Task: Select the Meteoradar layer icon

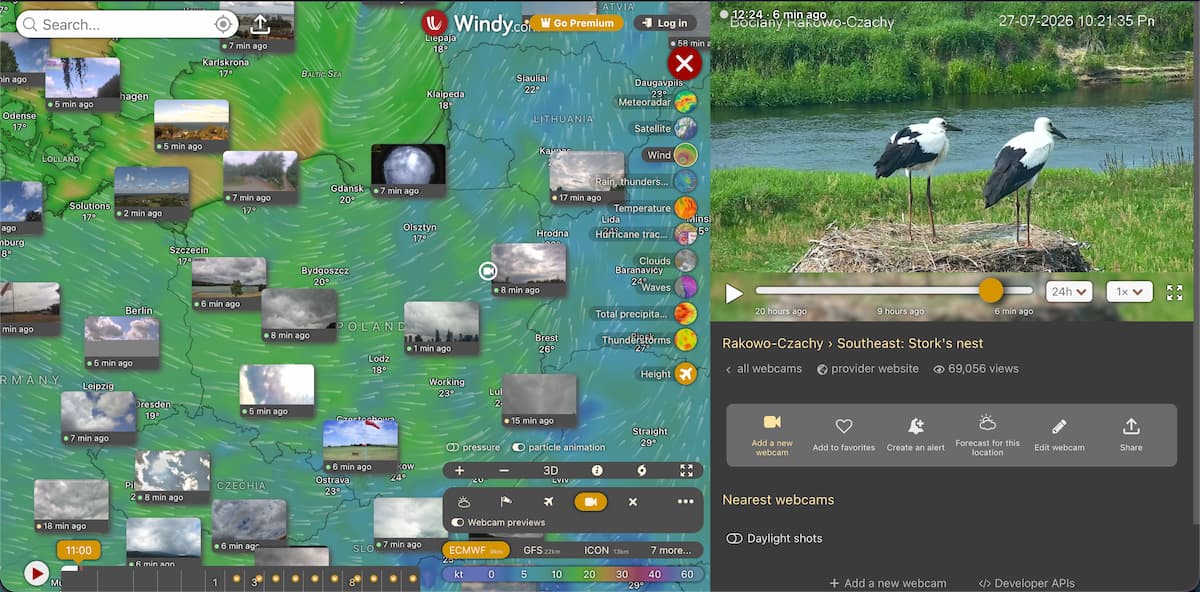Action: [685, 102]
